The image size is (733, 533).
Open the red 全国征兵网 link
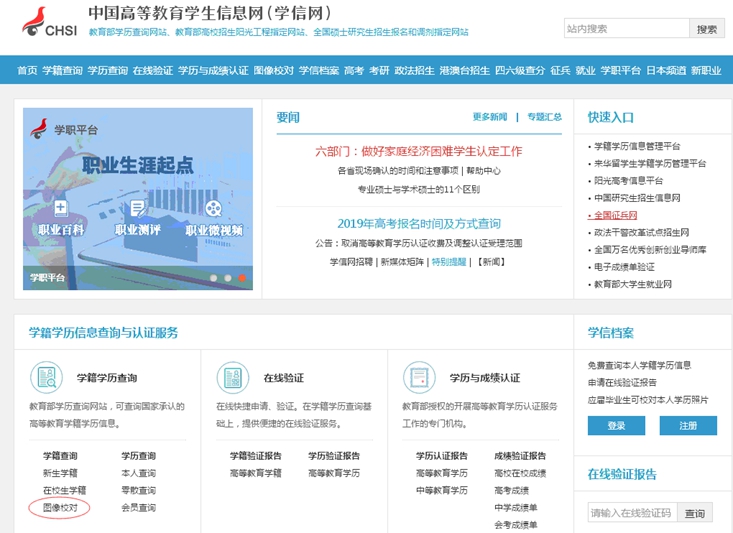pos(615,216)
